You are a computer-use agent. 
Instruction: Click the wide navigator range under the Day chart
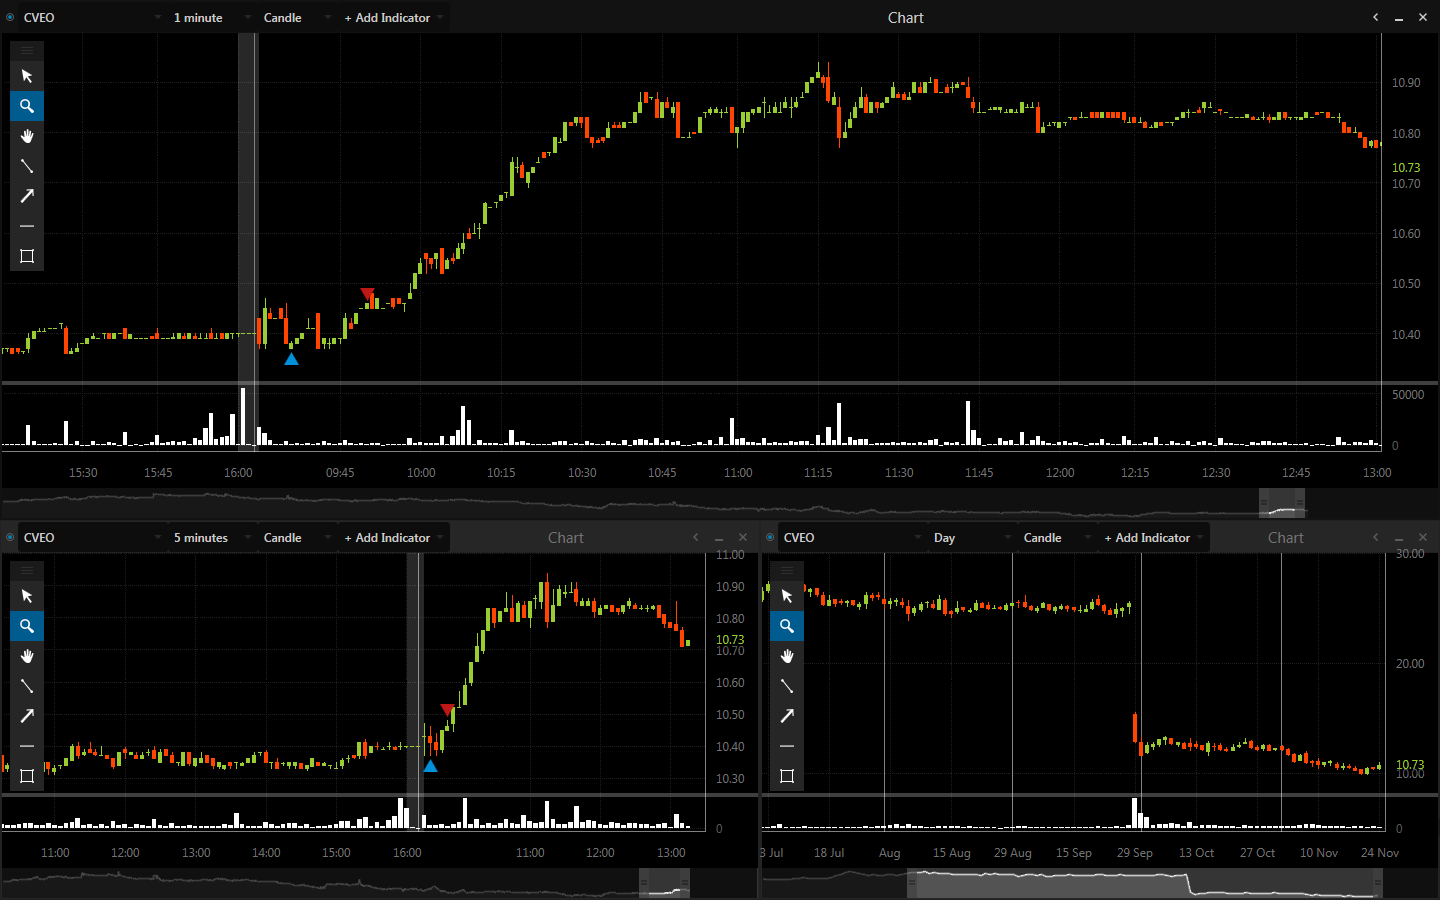tap(1145, 883)
